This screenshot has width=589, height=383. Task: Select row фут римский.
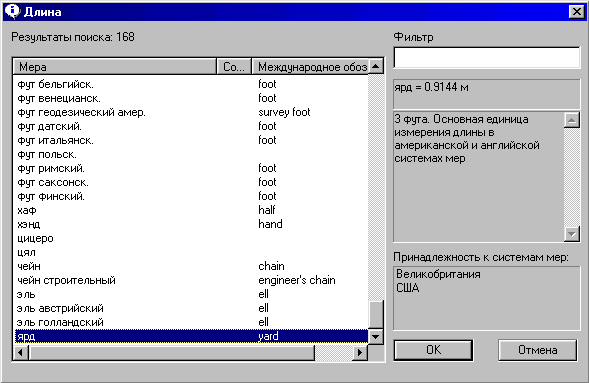tap(191, 168)
